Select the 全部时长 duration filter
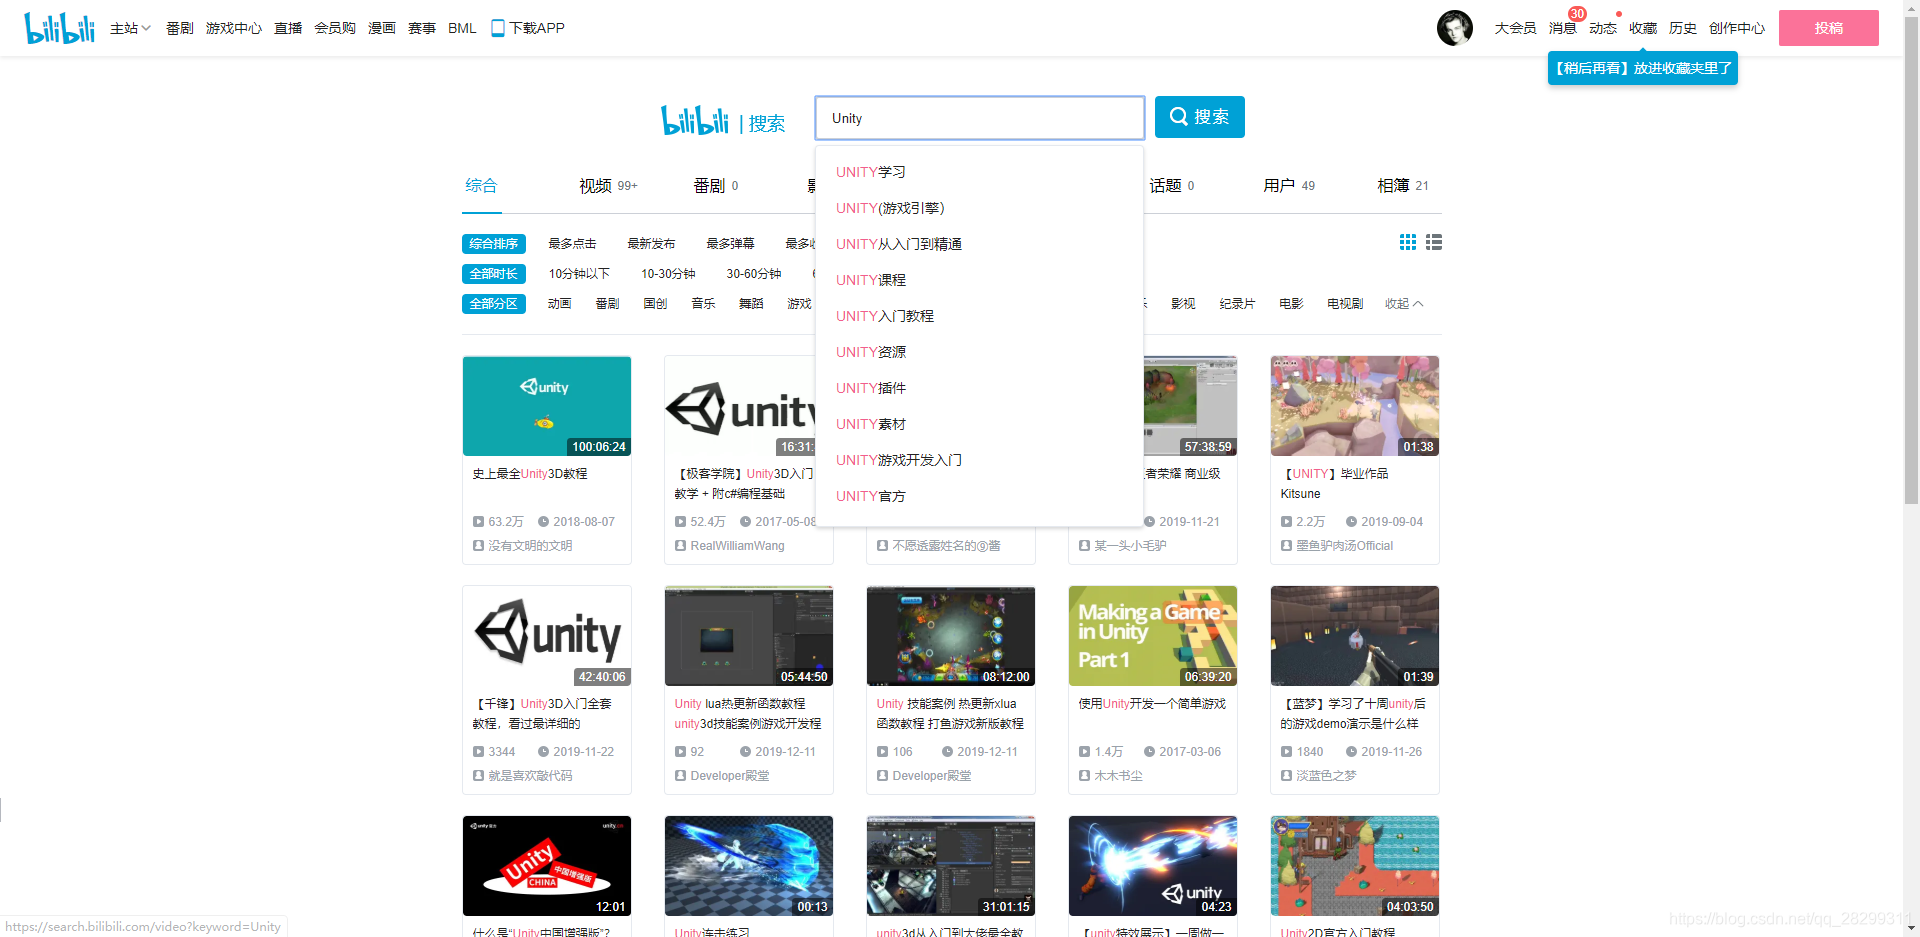The height and width of the screenshot is (937, 1920). click(x=494, y=274)
